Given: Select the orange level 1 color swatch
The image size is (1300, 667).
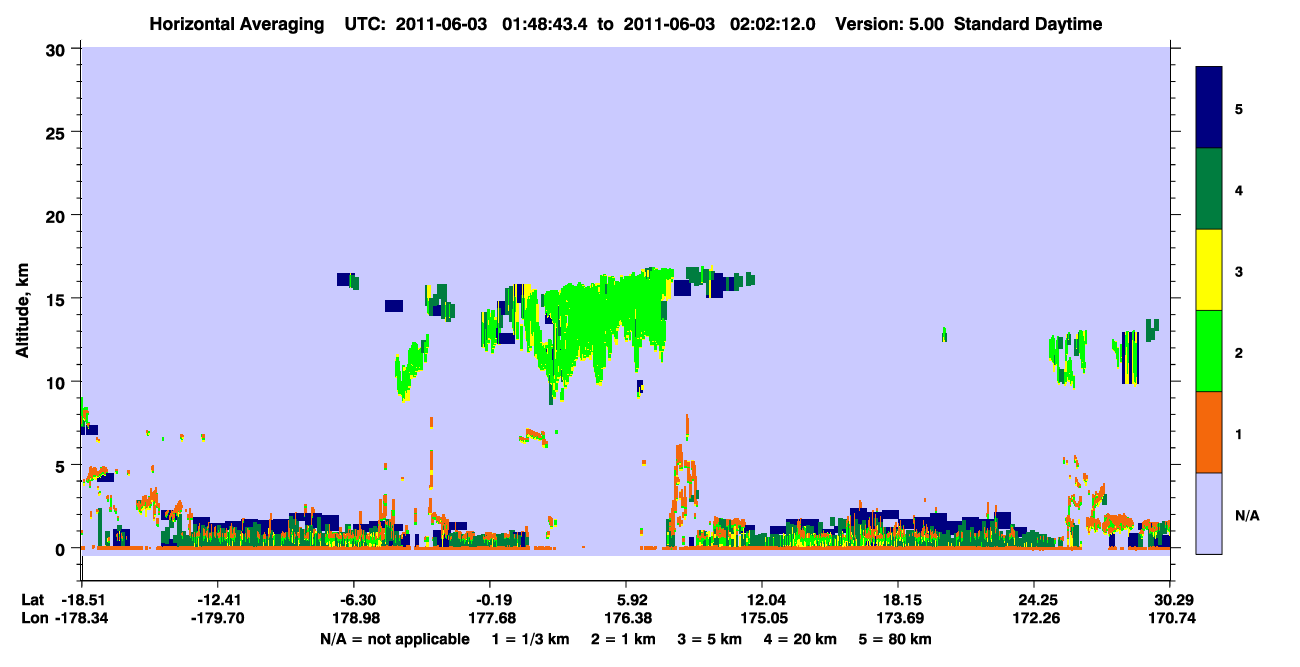Looking at the screenshot, I should (1209, 432).
